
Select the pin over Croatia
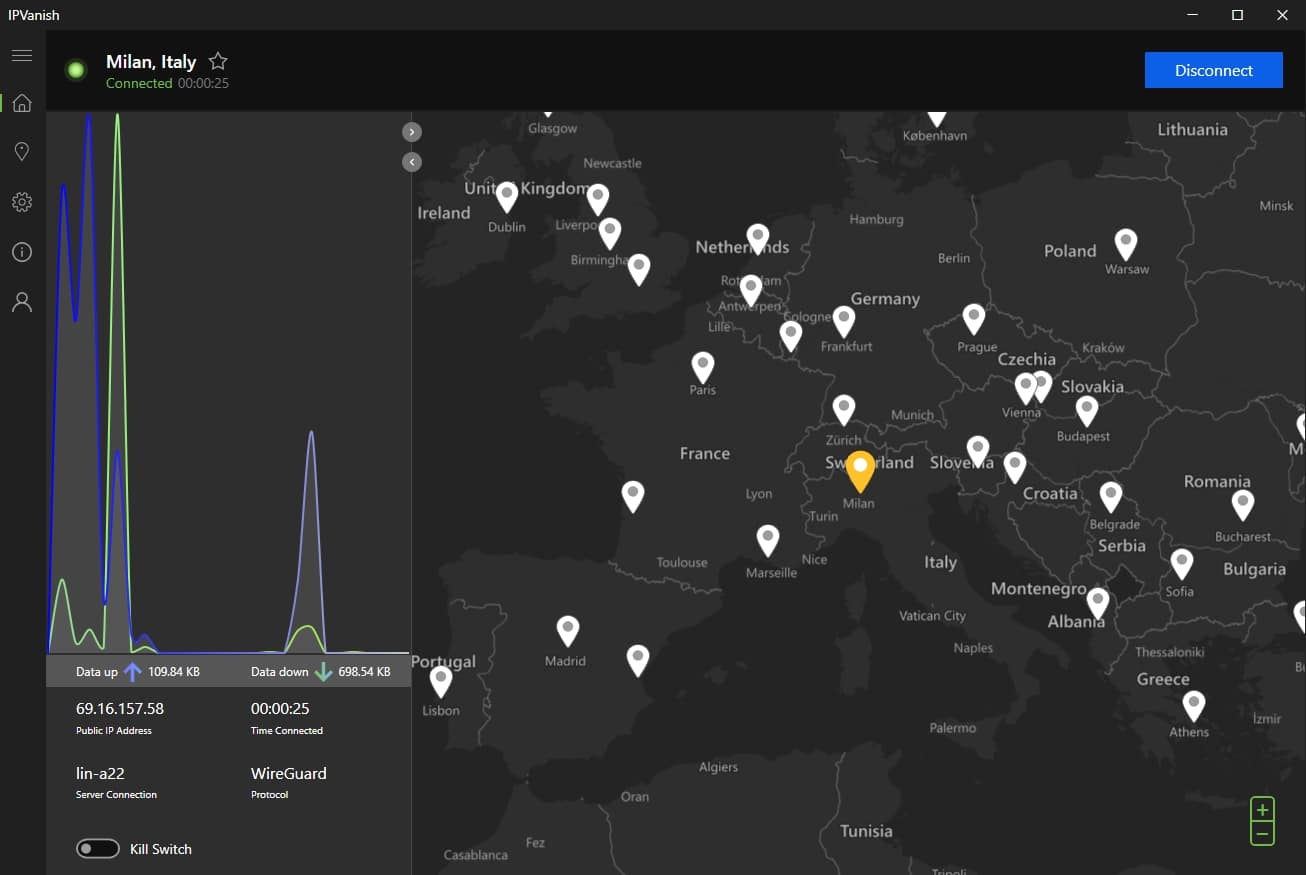tap(1015, 467)
